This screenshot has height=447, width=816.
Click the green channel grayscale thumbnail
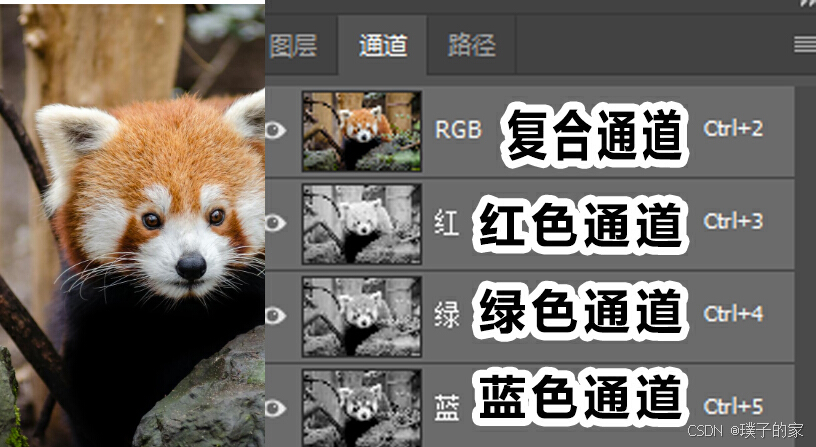pos(362,316)
